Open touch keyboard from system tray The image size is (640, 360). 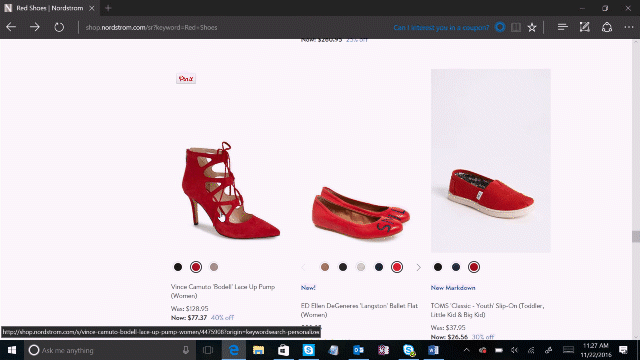tap(568, 350)
